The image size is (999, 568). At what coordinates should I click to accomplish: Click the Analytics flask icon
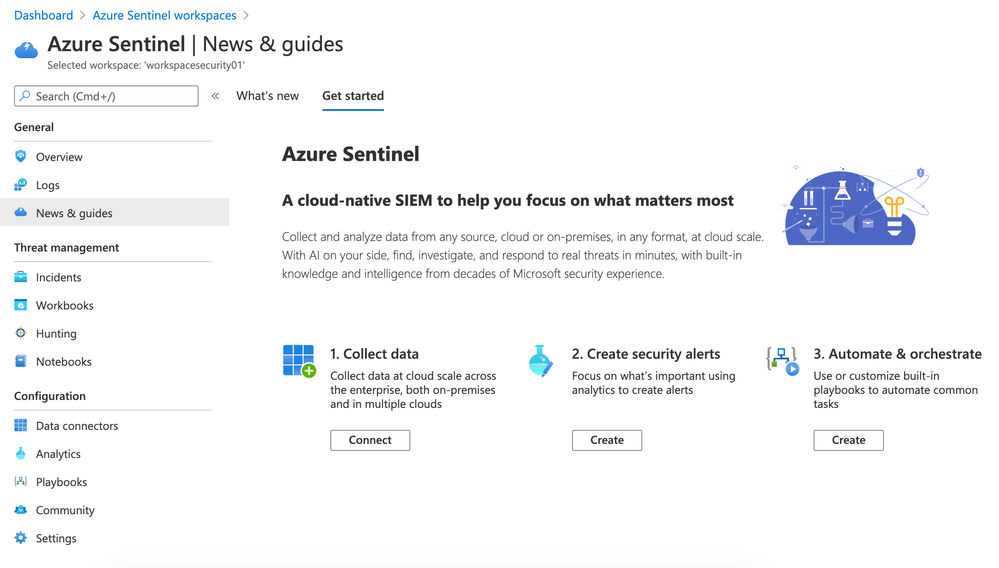point(20,453)
